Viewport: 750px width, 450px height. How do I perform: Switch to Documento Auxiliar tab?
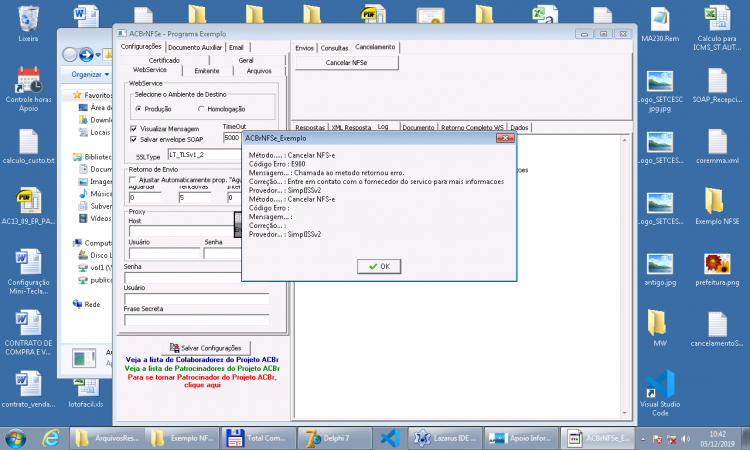(195, 47)
